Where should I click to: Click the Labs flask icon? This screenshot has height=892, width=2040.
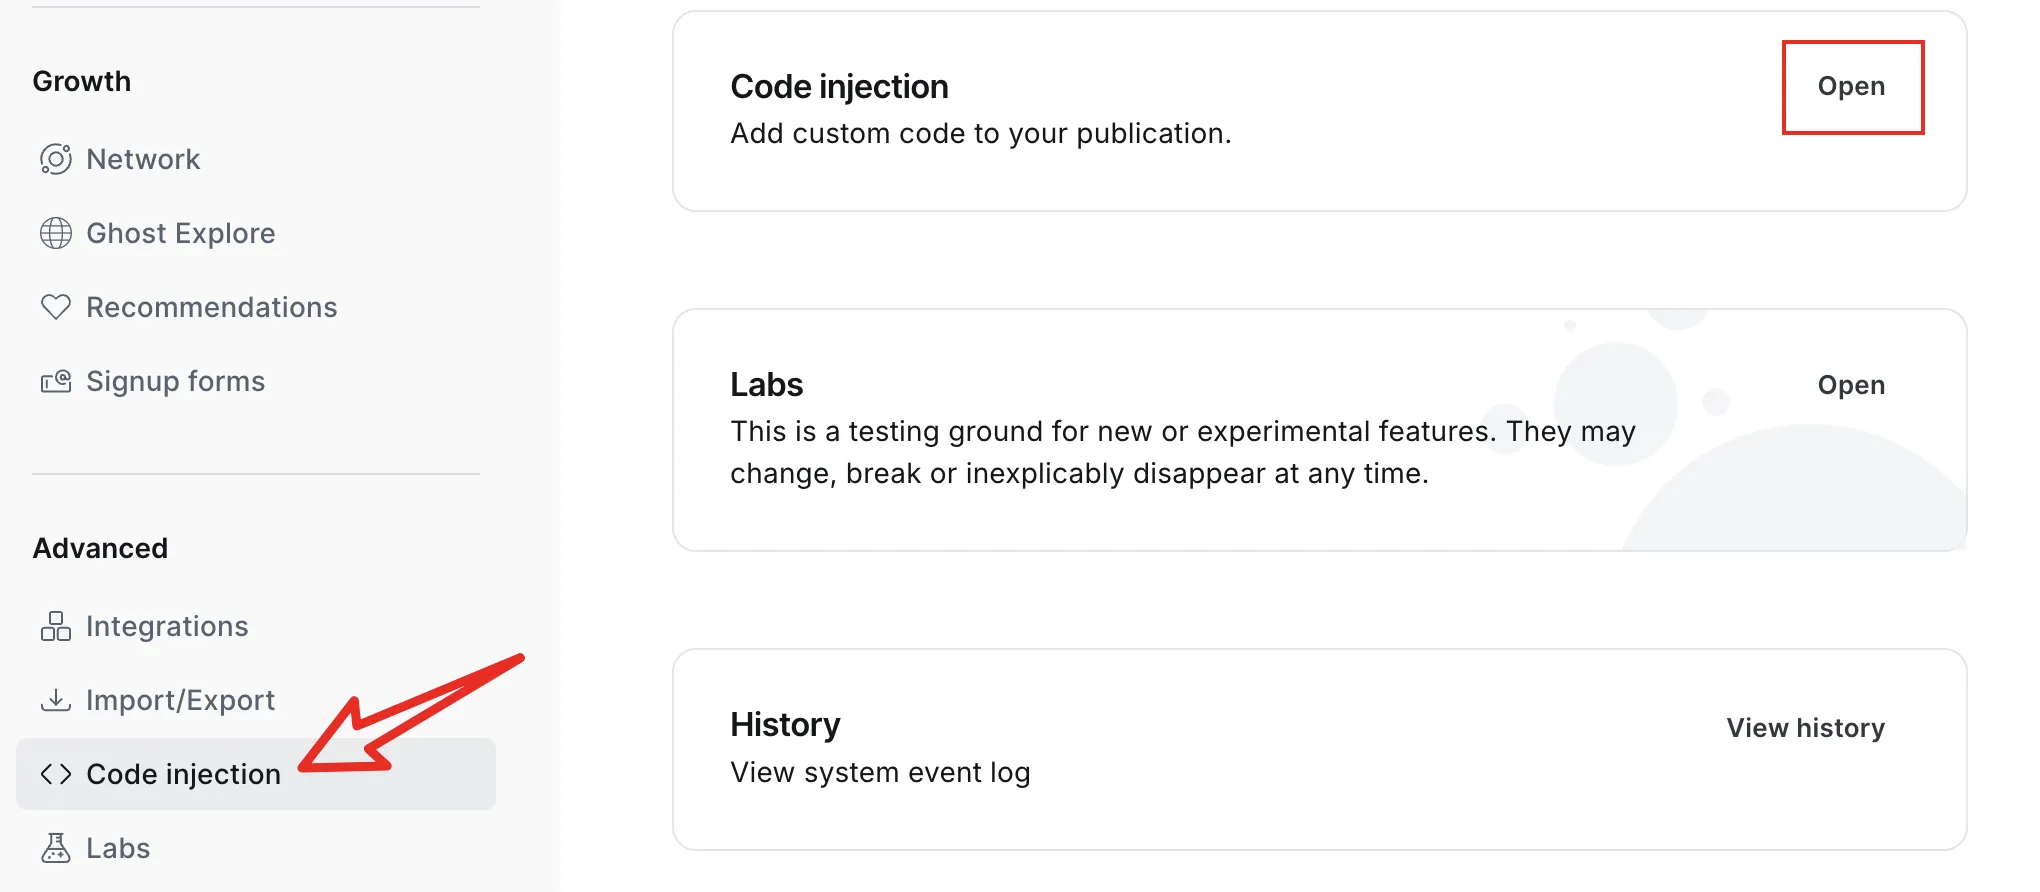click(x=58, y=847)
